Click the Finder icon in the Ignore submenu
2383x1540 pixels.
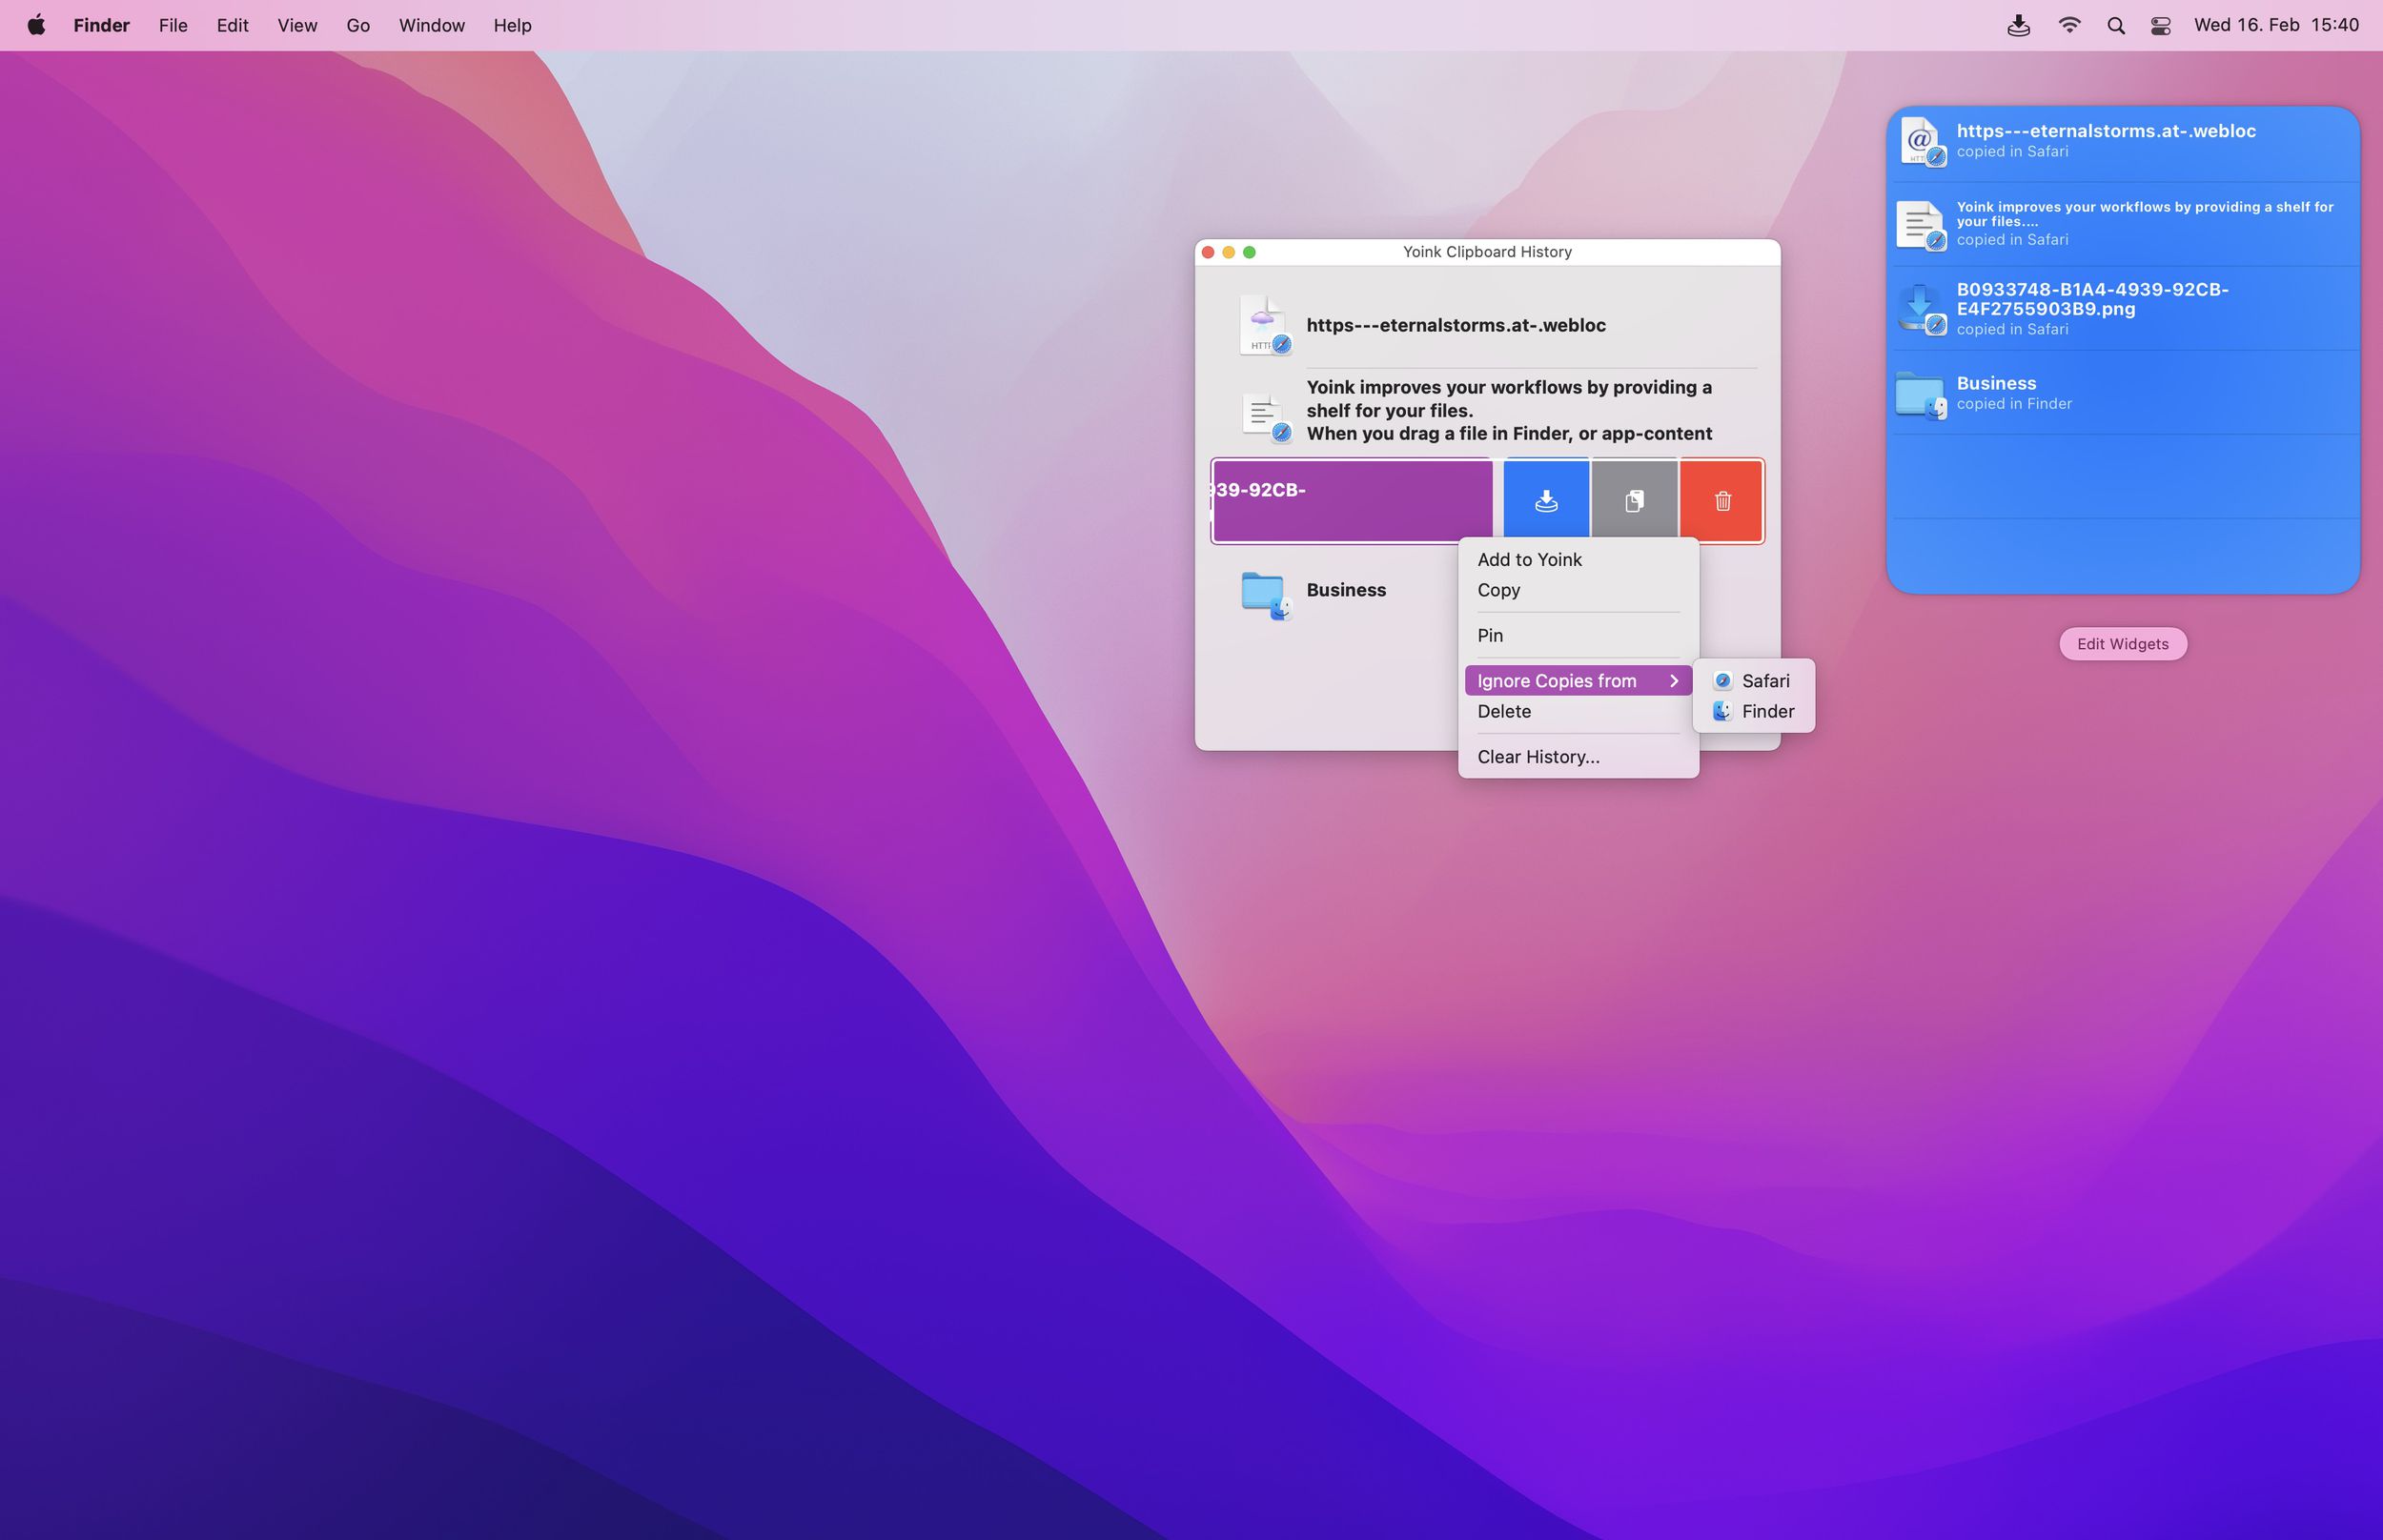1722,712
